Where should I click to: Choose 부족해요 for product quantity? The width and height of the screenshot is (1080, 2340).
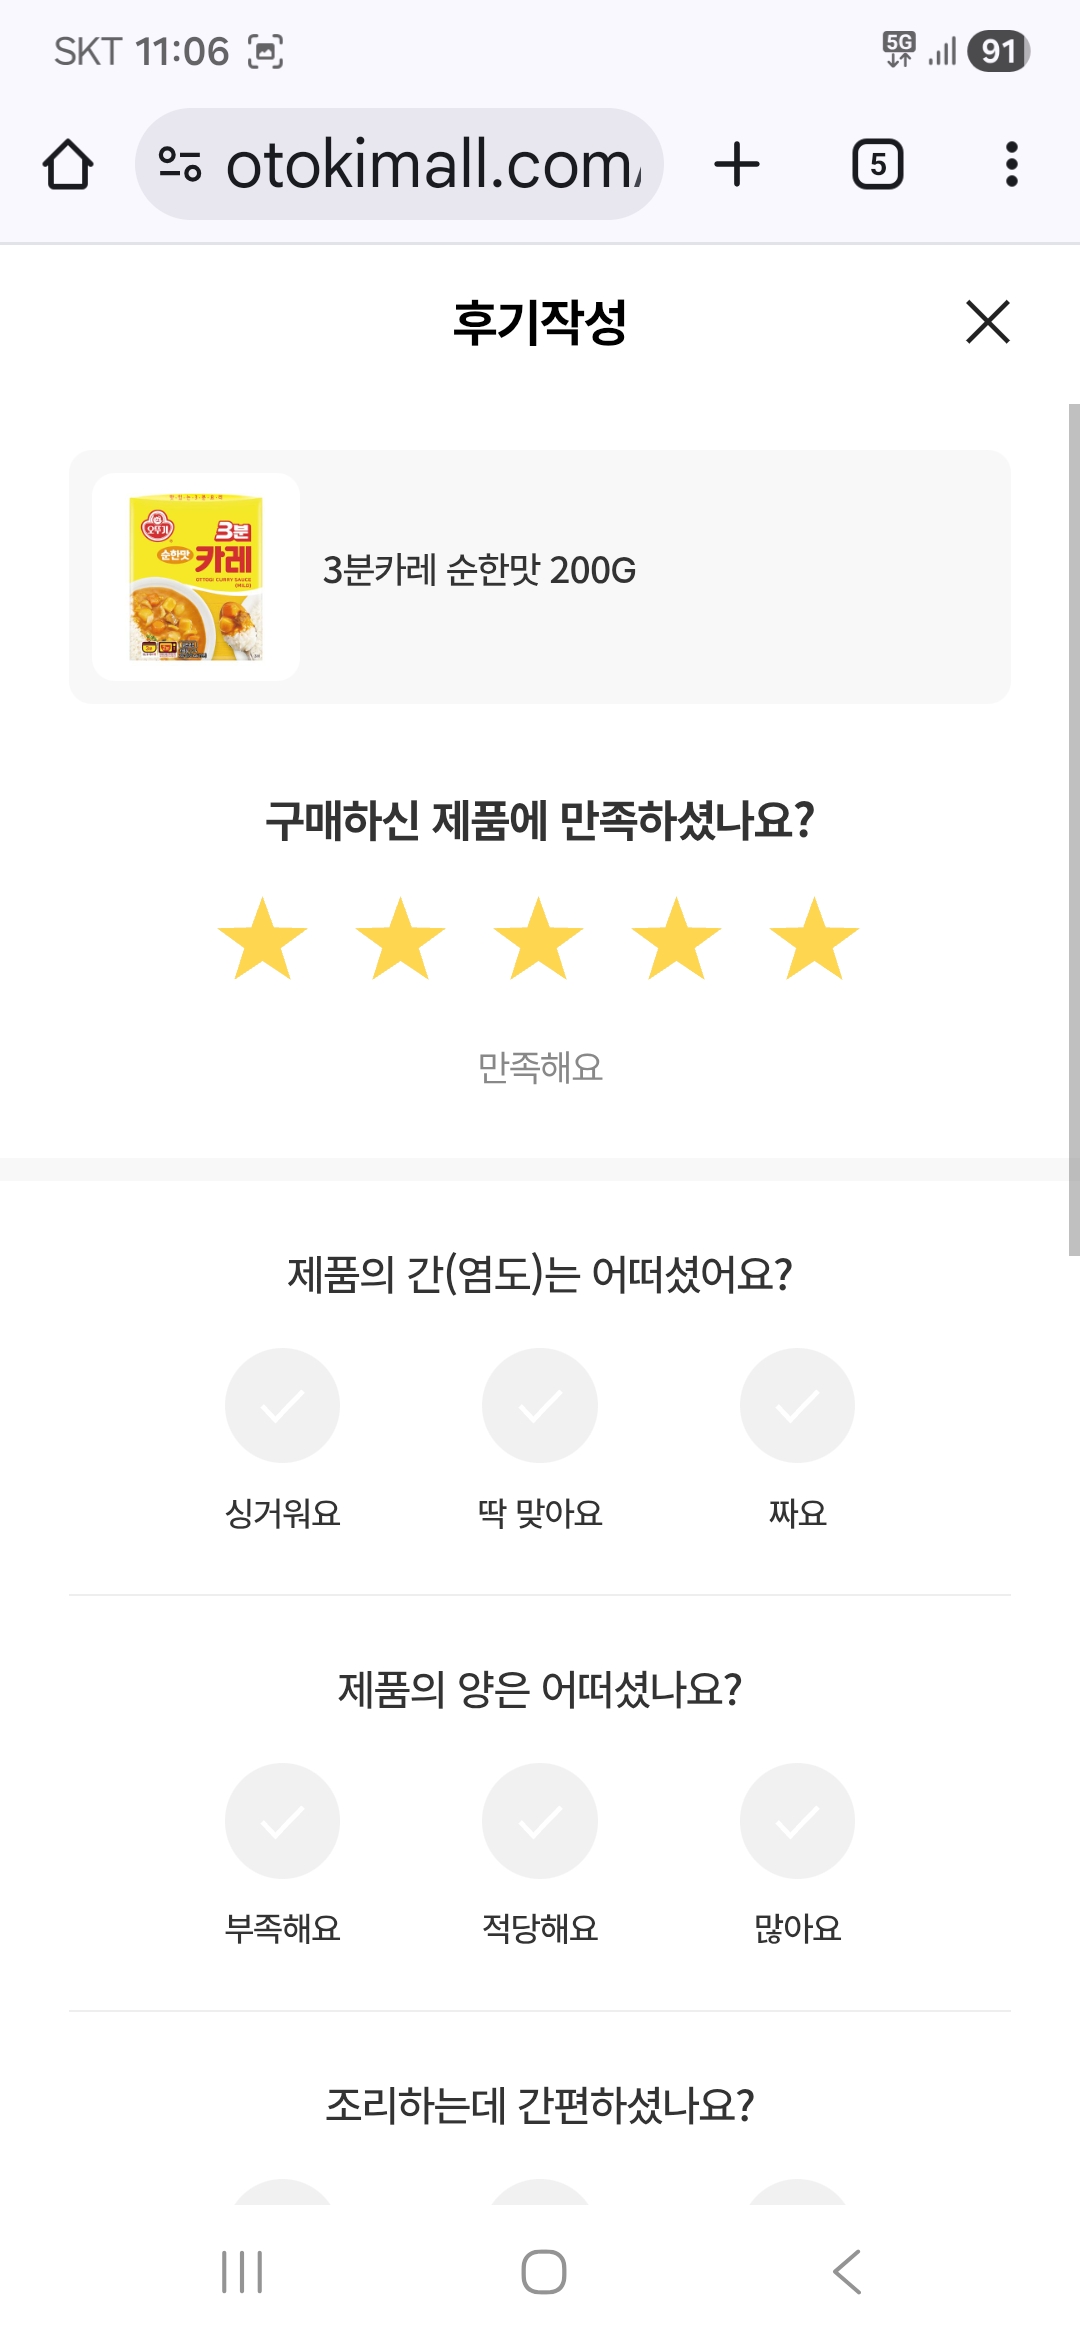point(282,1821)
